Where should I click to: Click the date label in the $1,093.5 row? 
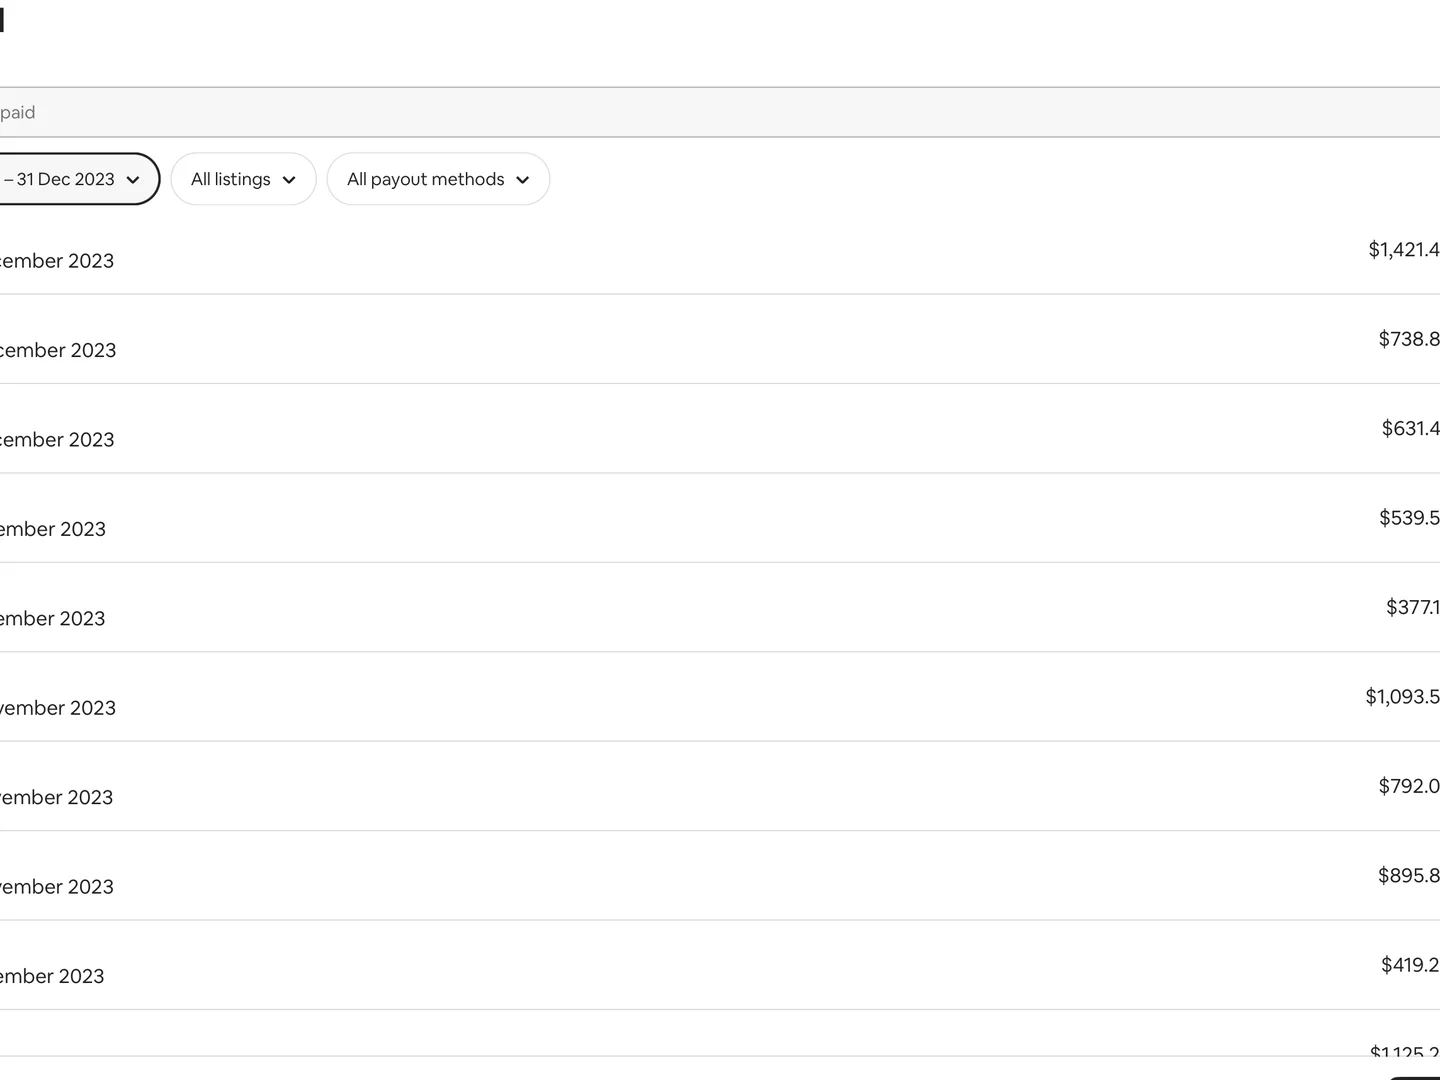tap(57, 708)
